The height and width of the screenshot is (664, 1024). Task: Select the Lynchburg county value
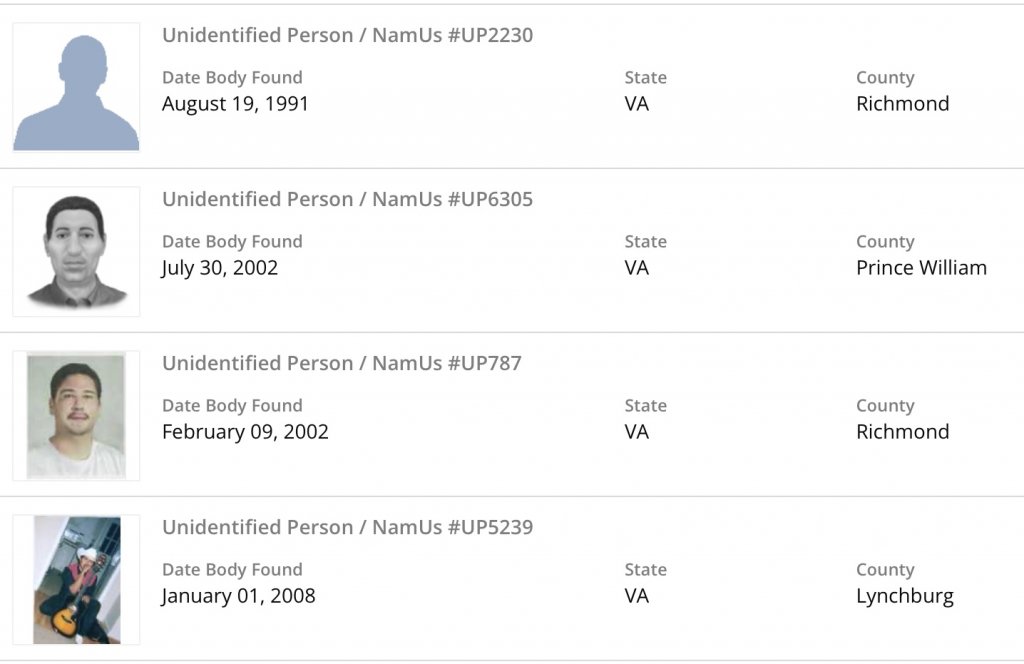point(904,596)
